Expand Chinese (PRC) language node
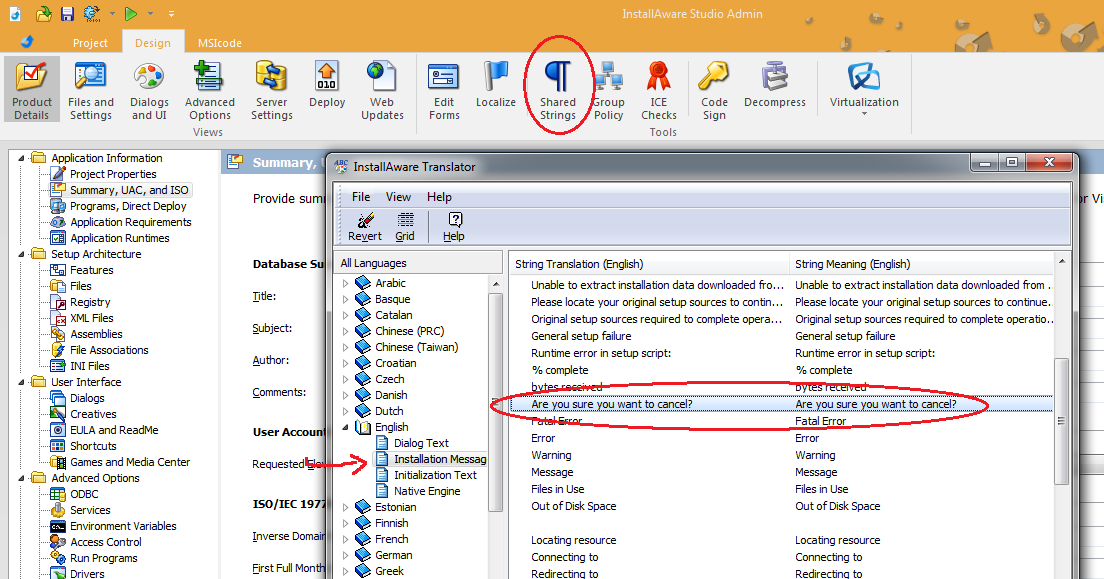This screenshot has height=579, width=1104. click(346, 331)
